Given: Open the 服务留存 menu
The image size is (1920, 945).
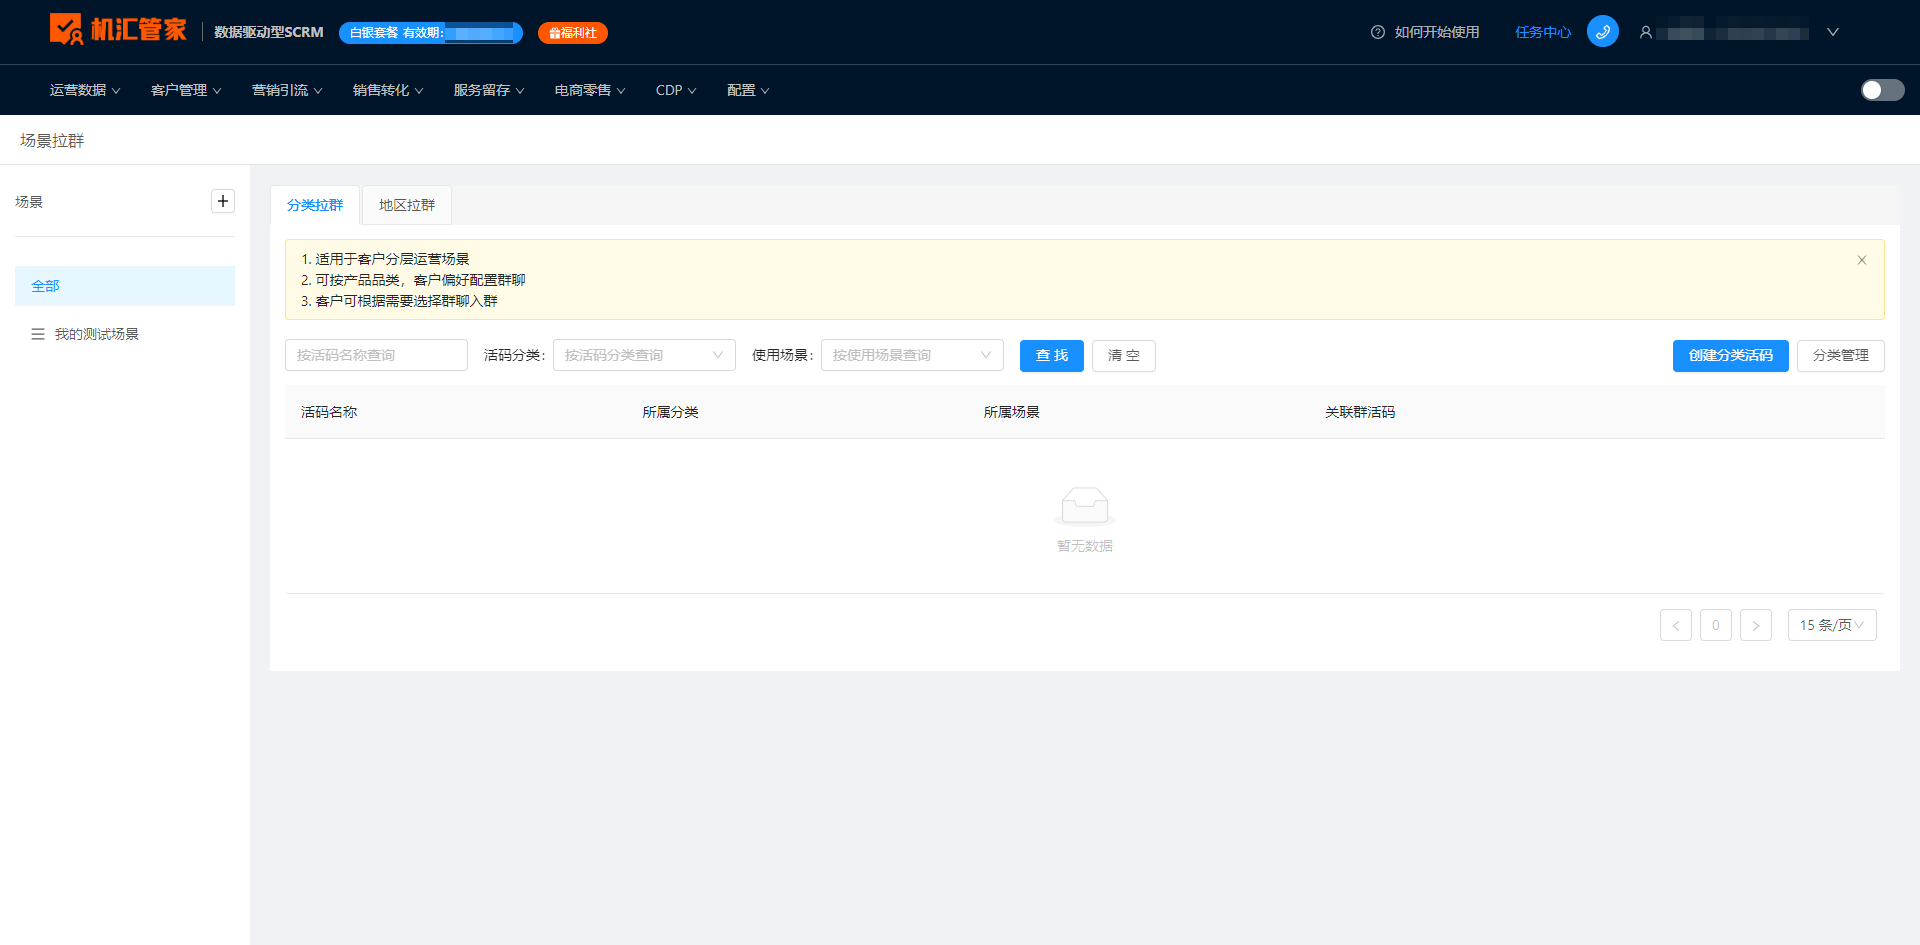Looking at the screenshot, I should [489, 90].
